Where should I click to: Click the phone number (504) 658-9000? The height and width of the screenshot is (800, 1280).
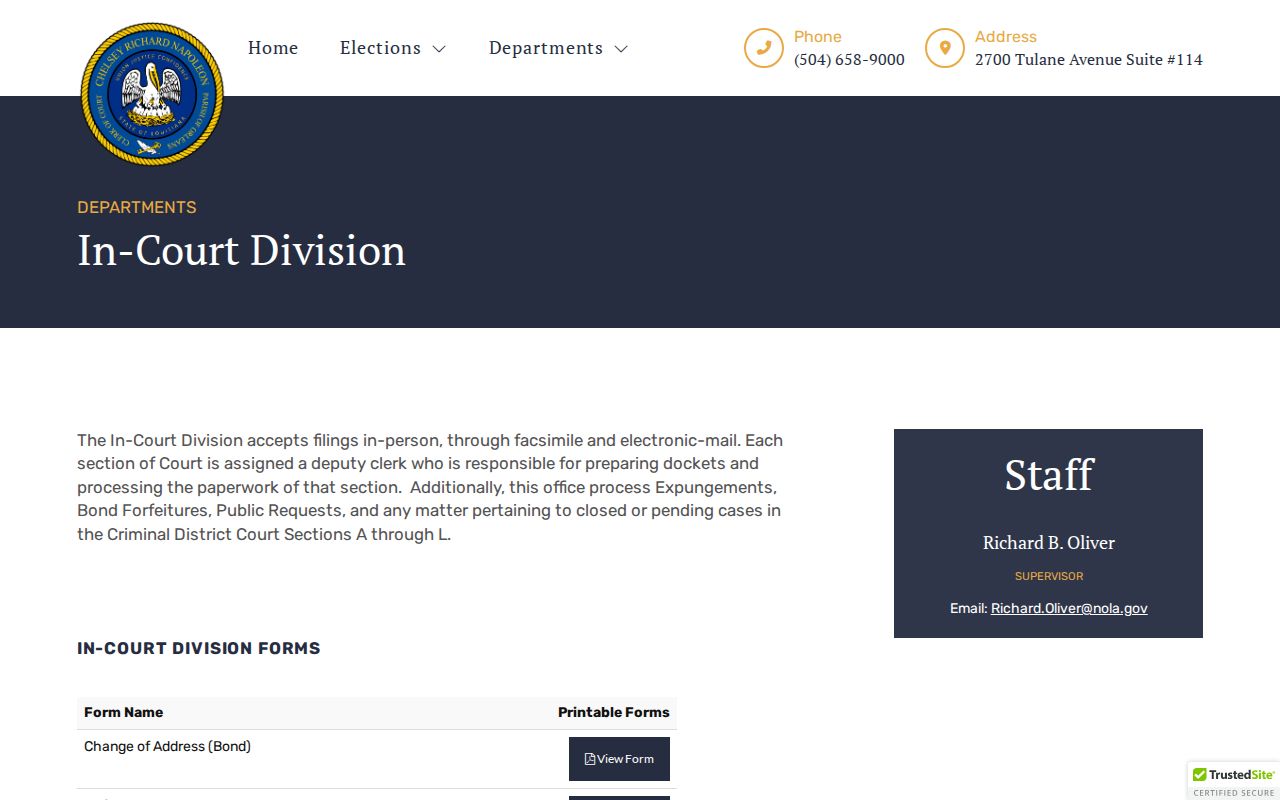point(849,60)
